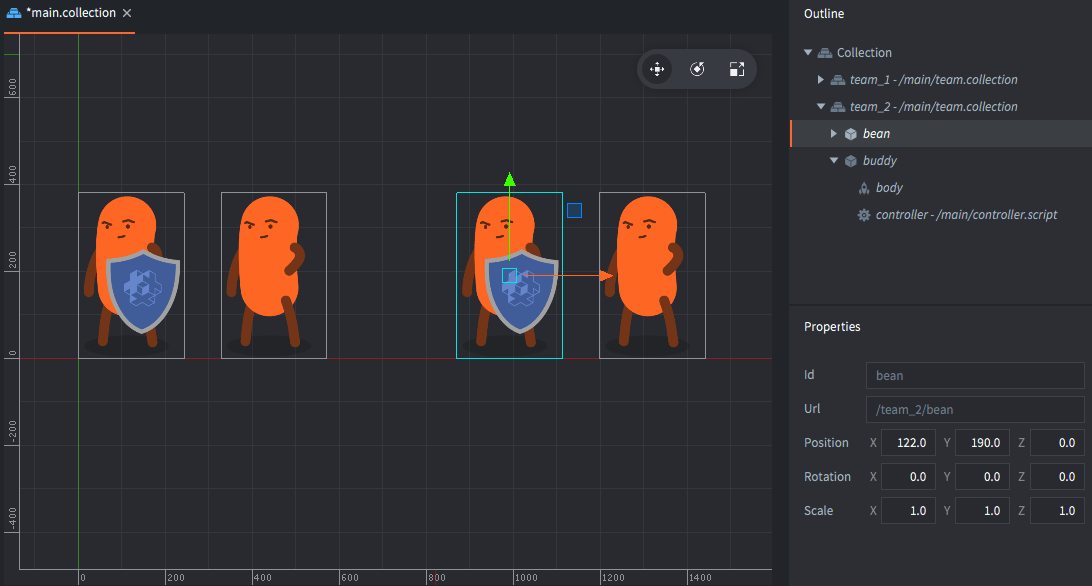Click the Position X input field

(908, 443)
